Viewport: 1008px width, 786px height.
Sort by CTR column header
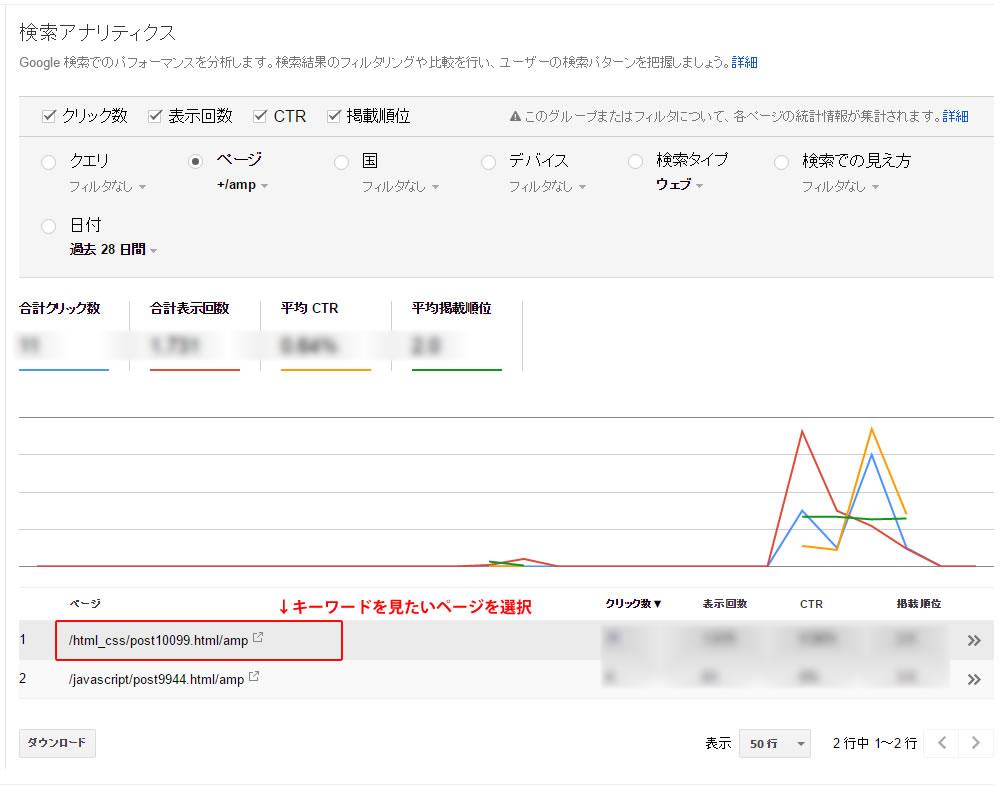tap(811, 604)
